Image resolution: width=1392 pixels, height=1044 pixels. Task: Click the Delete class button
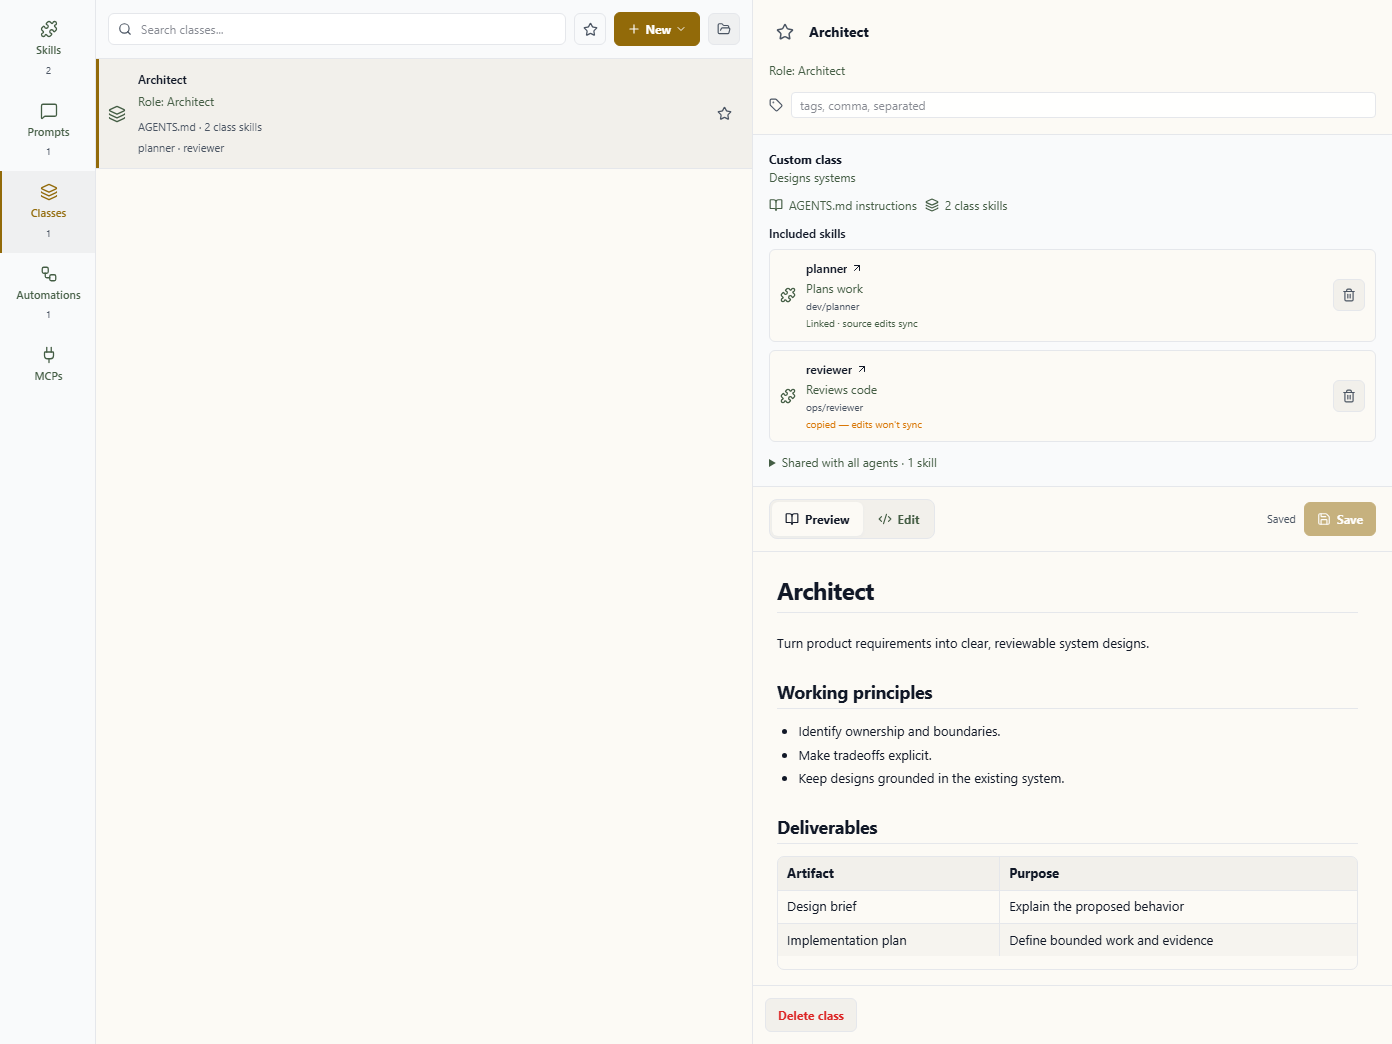tap(811, 1015)
